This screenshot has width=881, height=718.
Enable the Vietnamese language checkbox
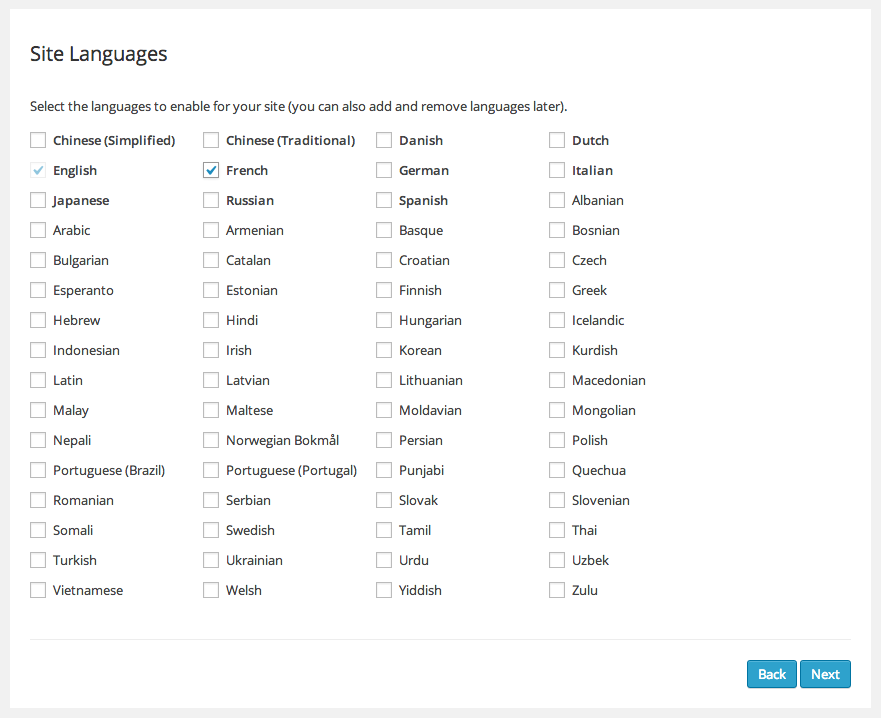[38, 591]
